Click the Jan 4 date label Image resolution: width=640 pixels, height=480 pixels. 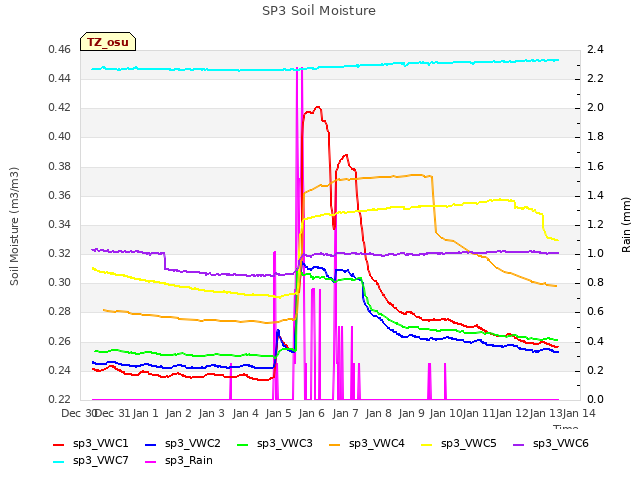[x=245, y=413]
